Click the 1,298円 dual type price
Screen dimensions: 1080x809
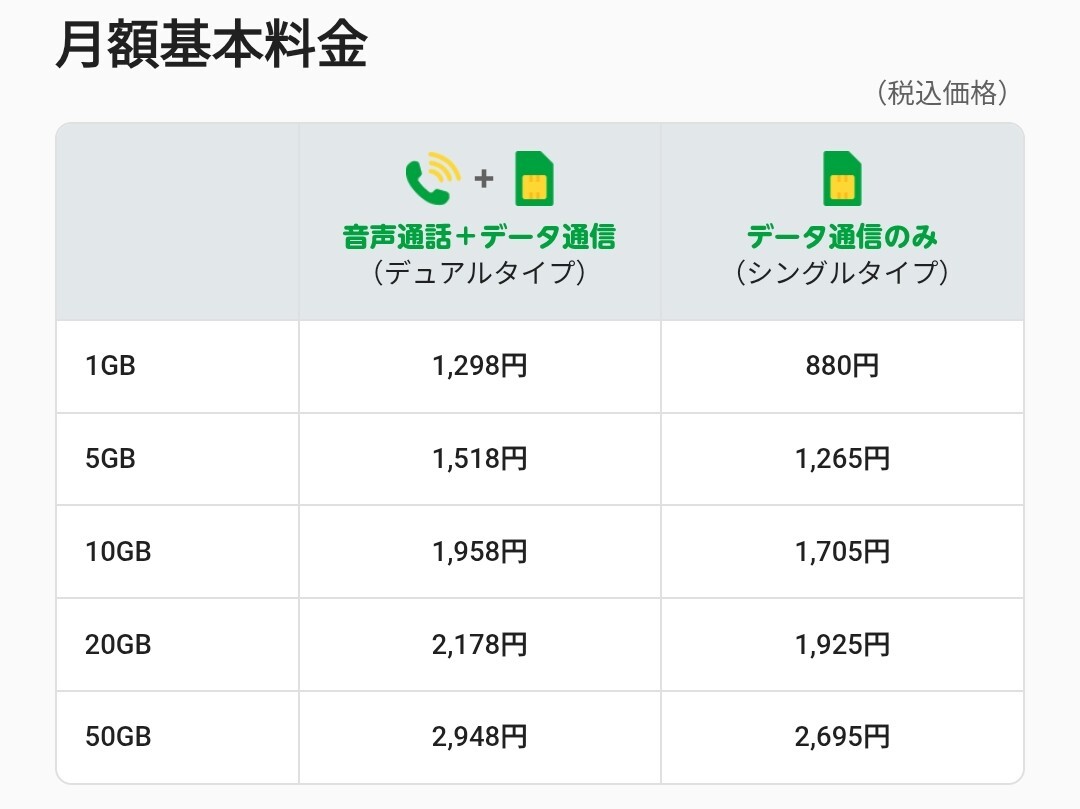tap(479, 366)
